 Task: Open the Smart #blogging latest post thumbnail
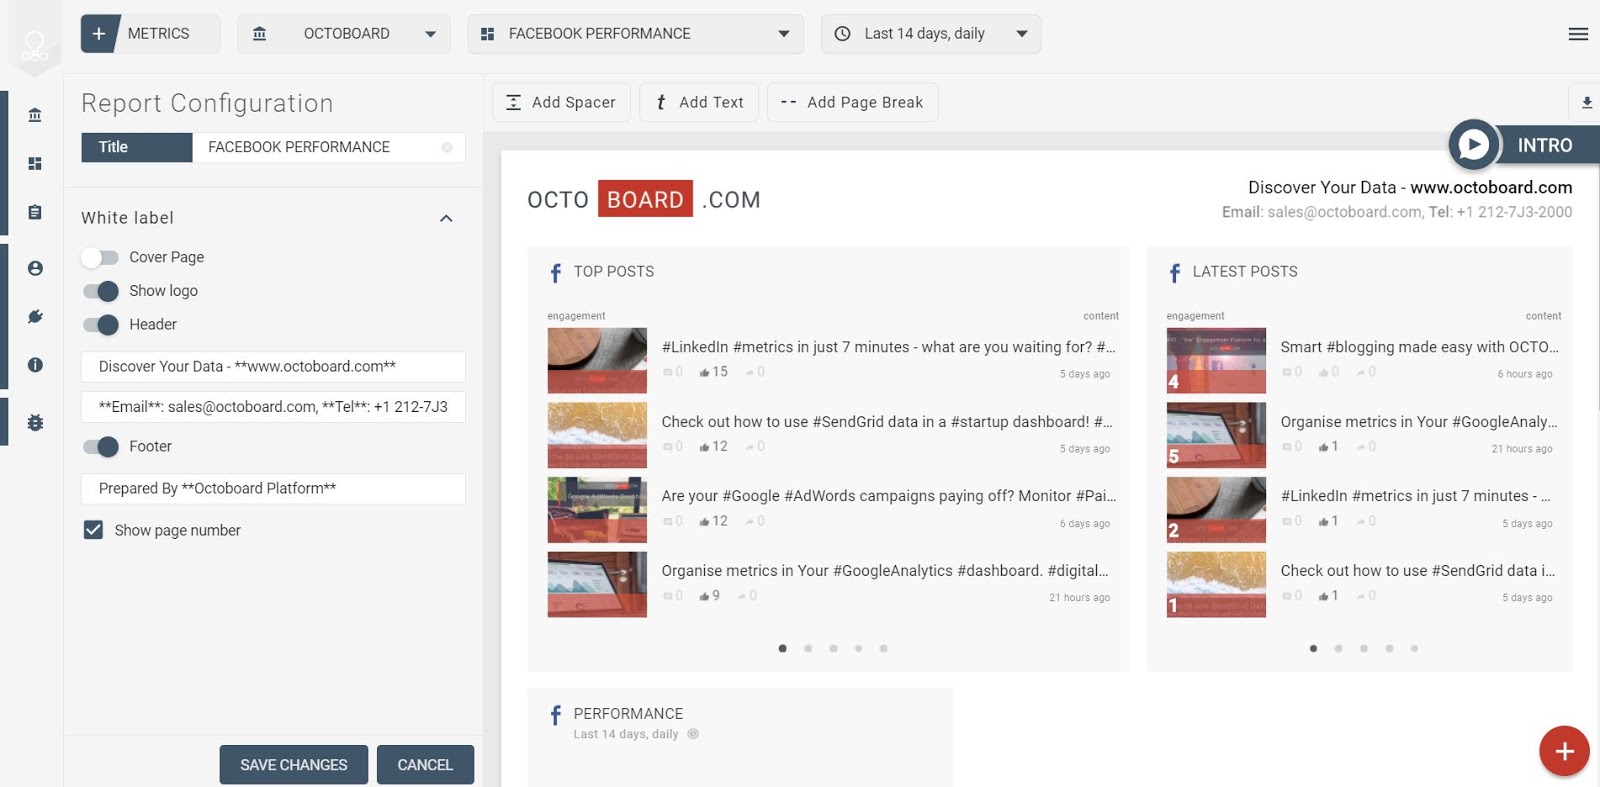pyautogui.click(x=1216, y=361)
